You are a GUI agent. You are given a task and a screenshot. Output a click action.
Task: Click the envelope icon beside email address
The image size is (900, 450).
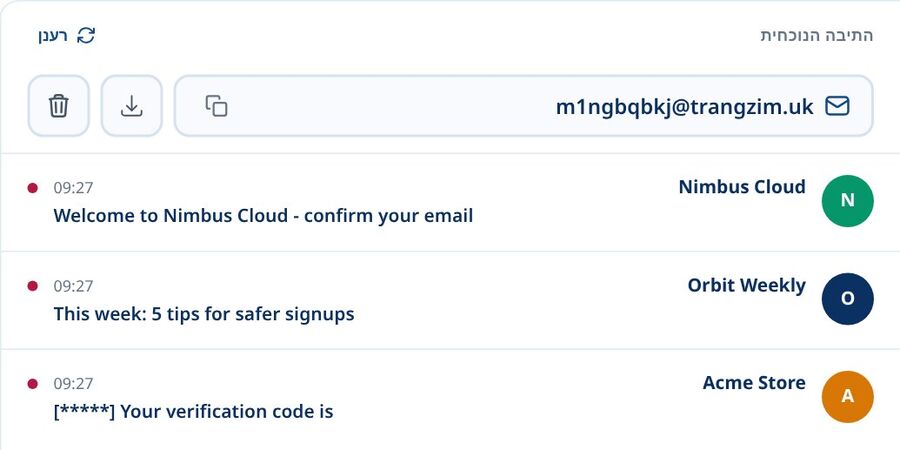point(837,106)
